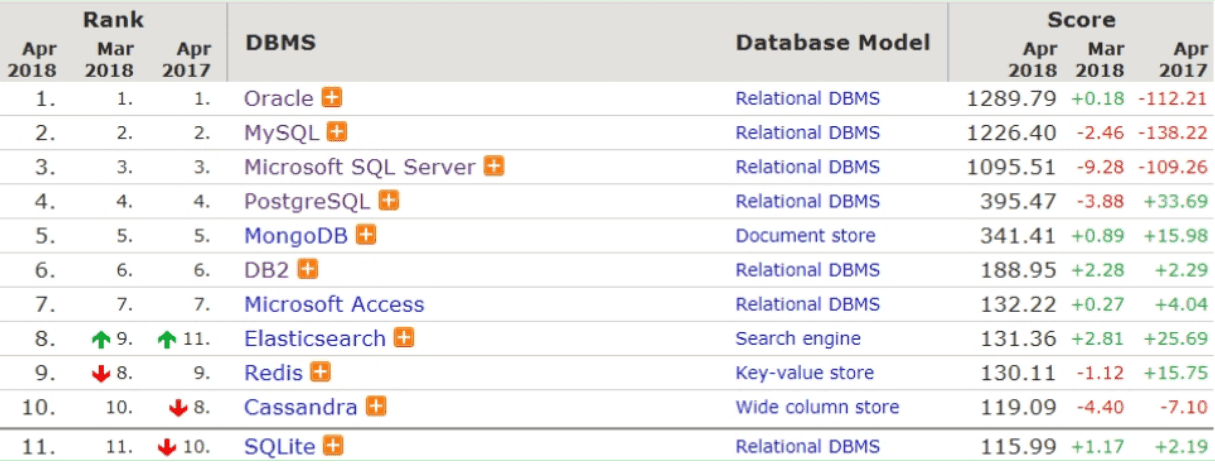
Task: Click the plus icon next to Redis
Action: coord(320,372)
